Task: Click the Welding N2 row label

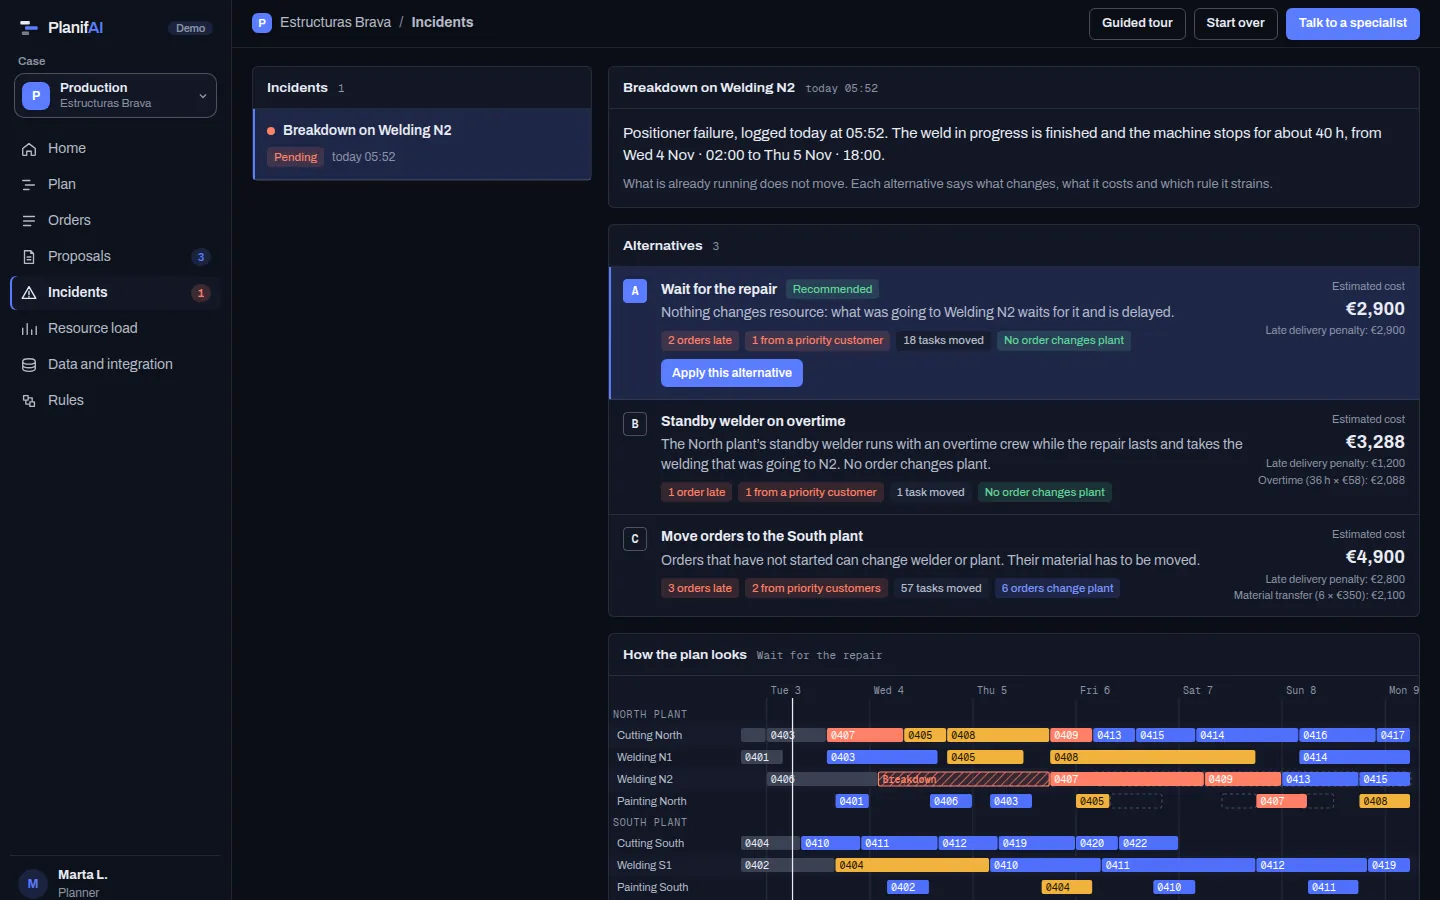Action: pos(645,779)
